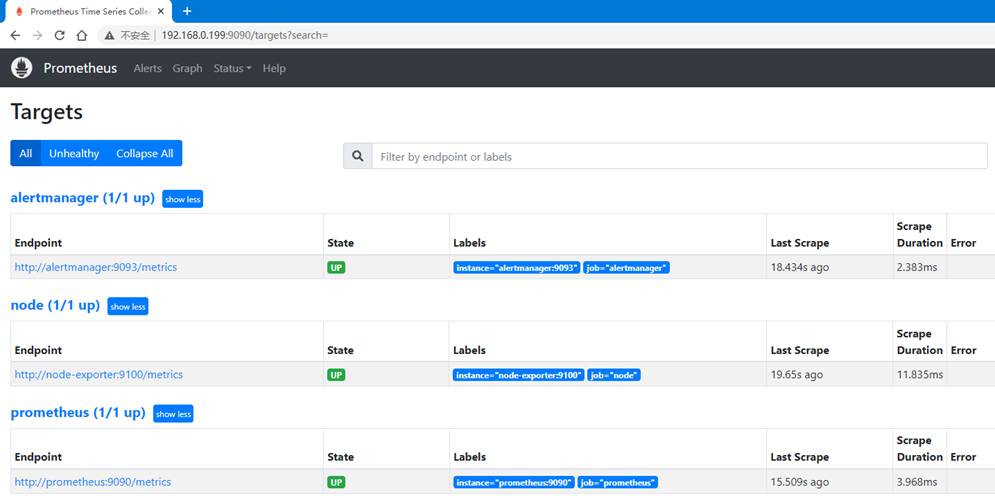This screenshot has width=995, height=496.
Task: Click the 19.65s ago last scrape value
Action: (797, 375)
